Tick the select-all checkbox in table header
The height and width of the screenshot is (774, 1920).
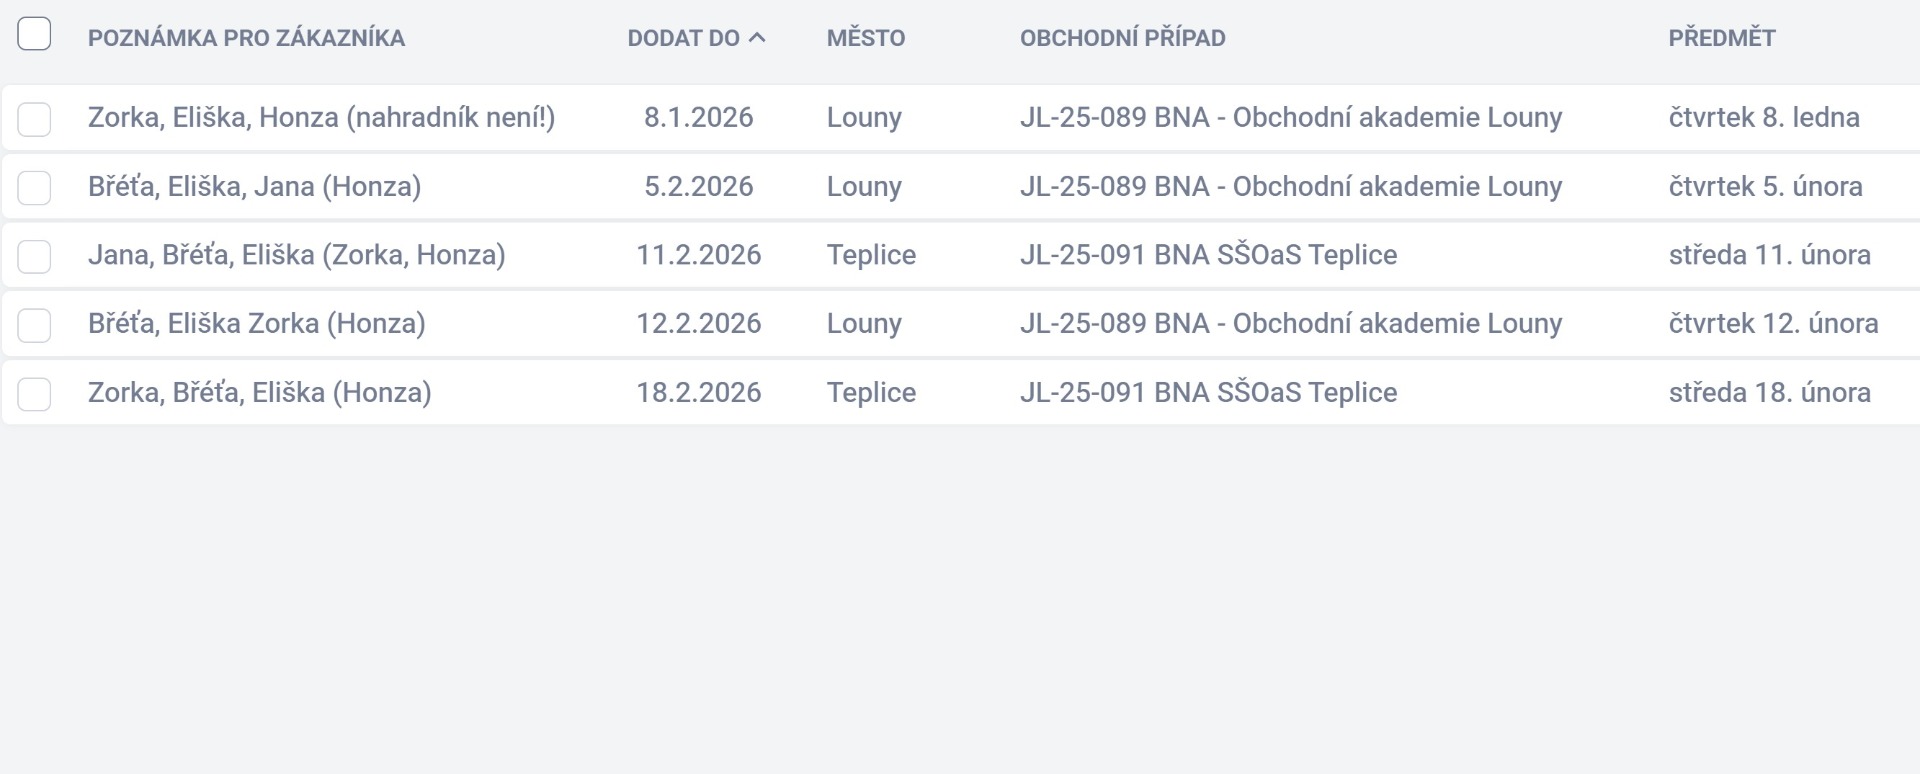coord(34,34)
